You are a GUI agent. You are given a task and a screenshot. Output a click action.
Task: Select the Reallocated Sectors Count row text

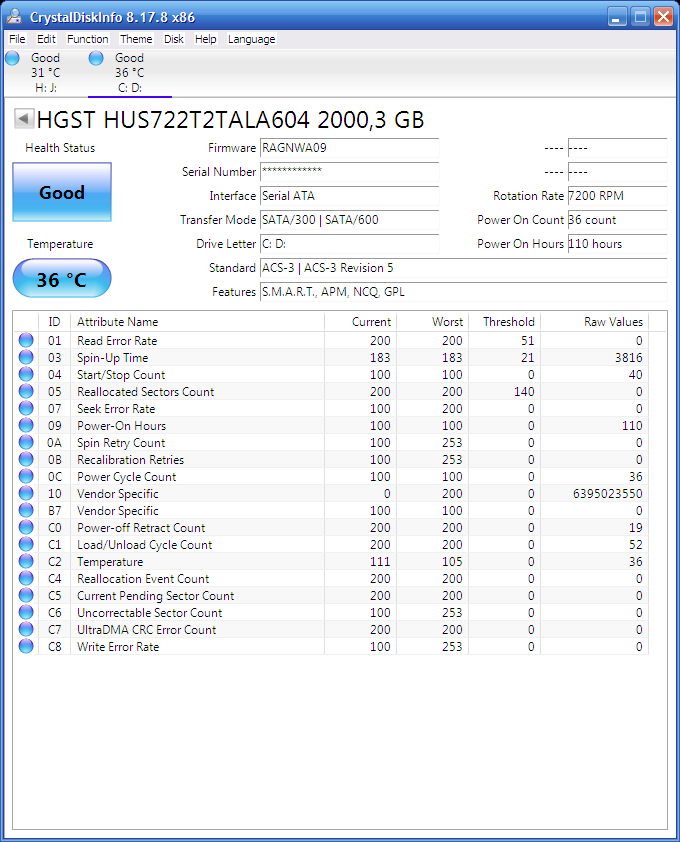point(146,391)
